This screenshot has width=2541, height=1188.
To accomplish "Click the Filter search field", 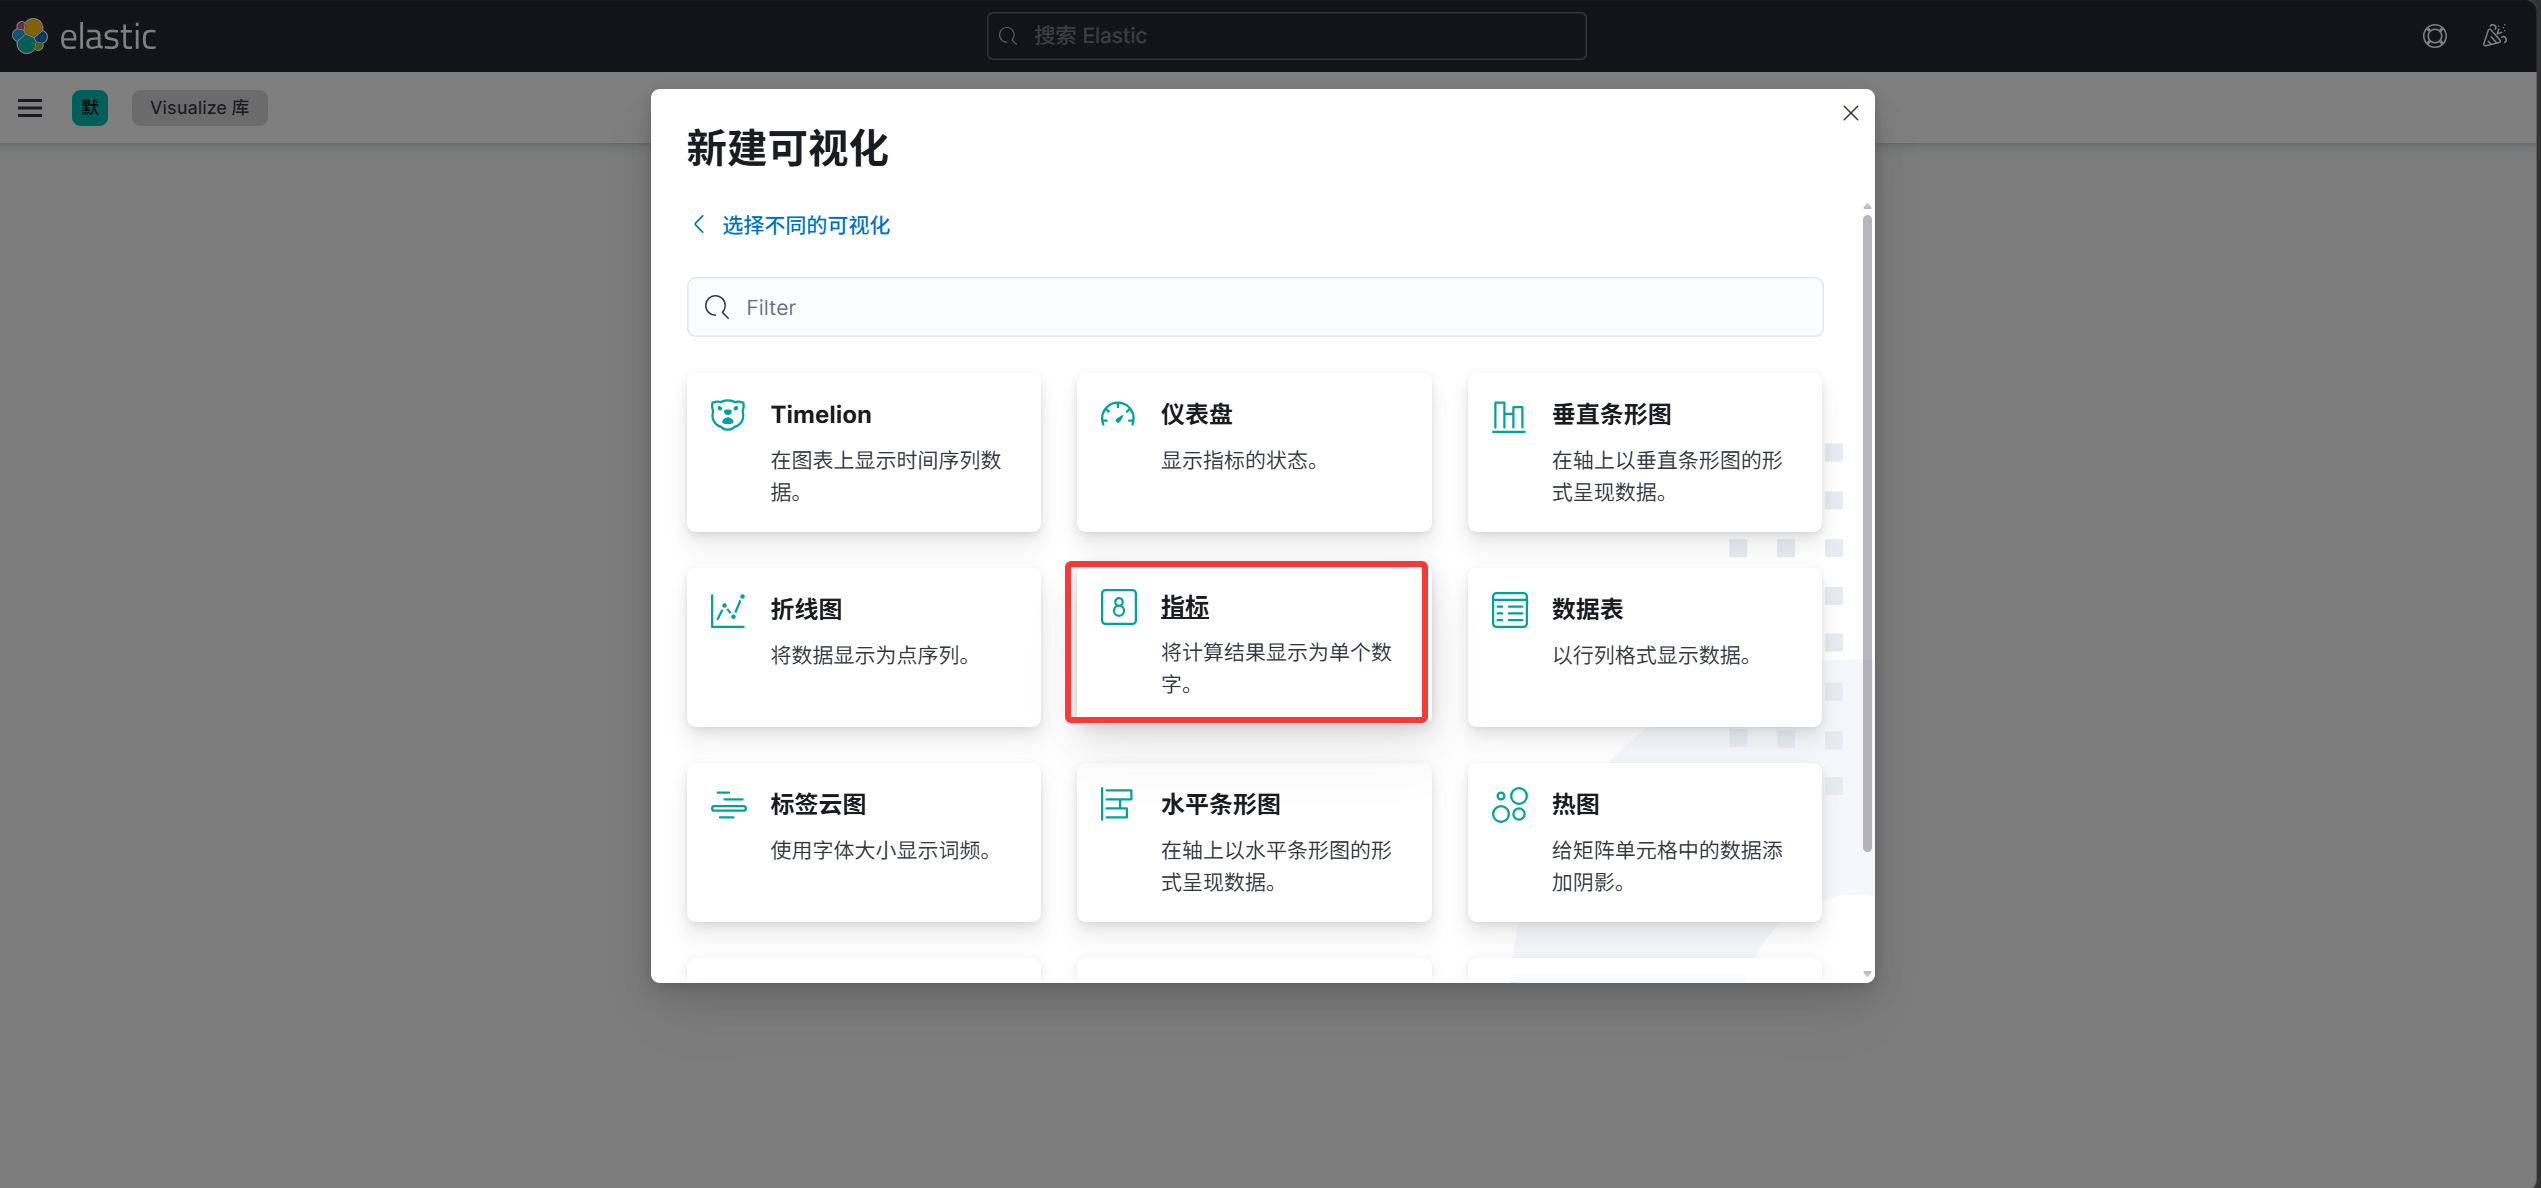I will click(1255, 307).
